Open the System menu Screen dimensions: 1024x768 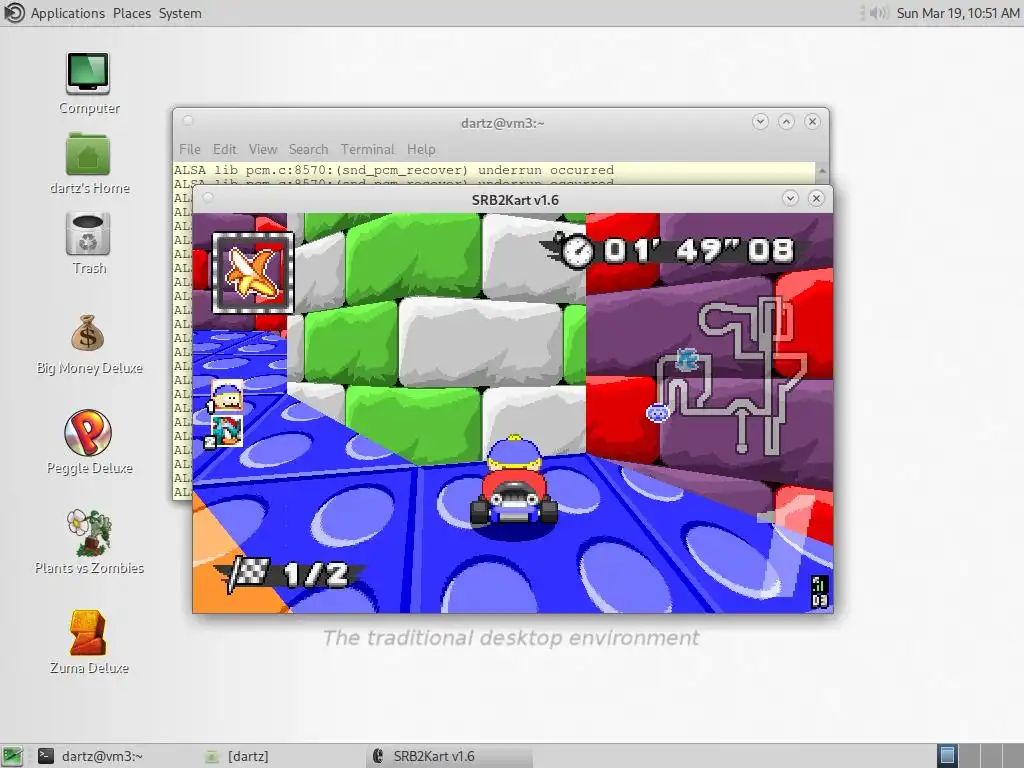pyautogui.click(x=180, y=13)
